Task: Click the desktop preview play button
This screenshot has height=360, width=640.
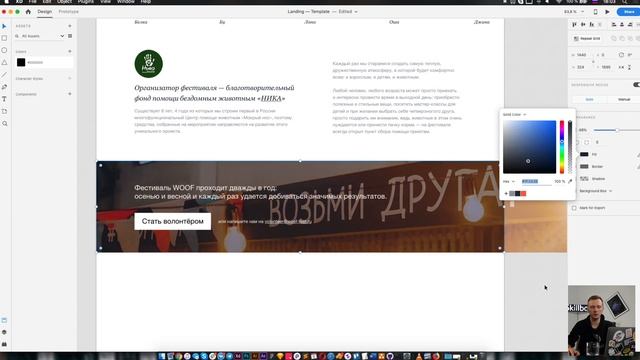Action: click(x=607, y=12)
